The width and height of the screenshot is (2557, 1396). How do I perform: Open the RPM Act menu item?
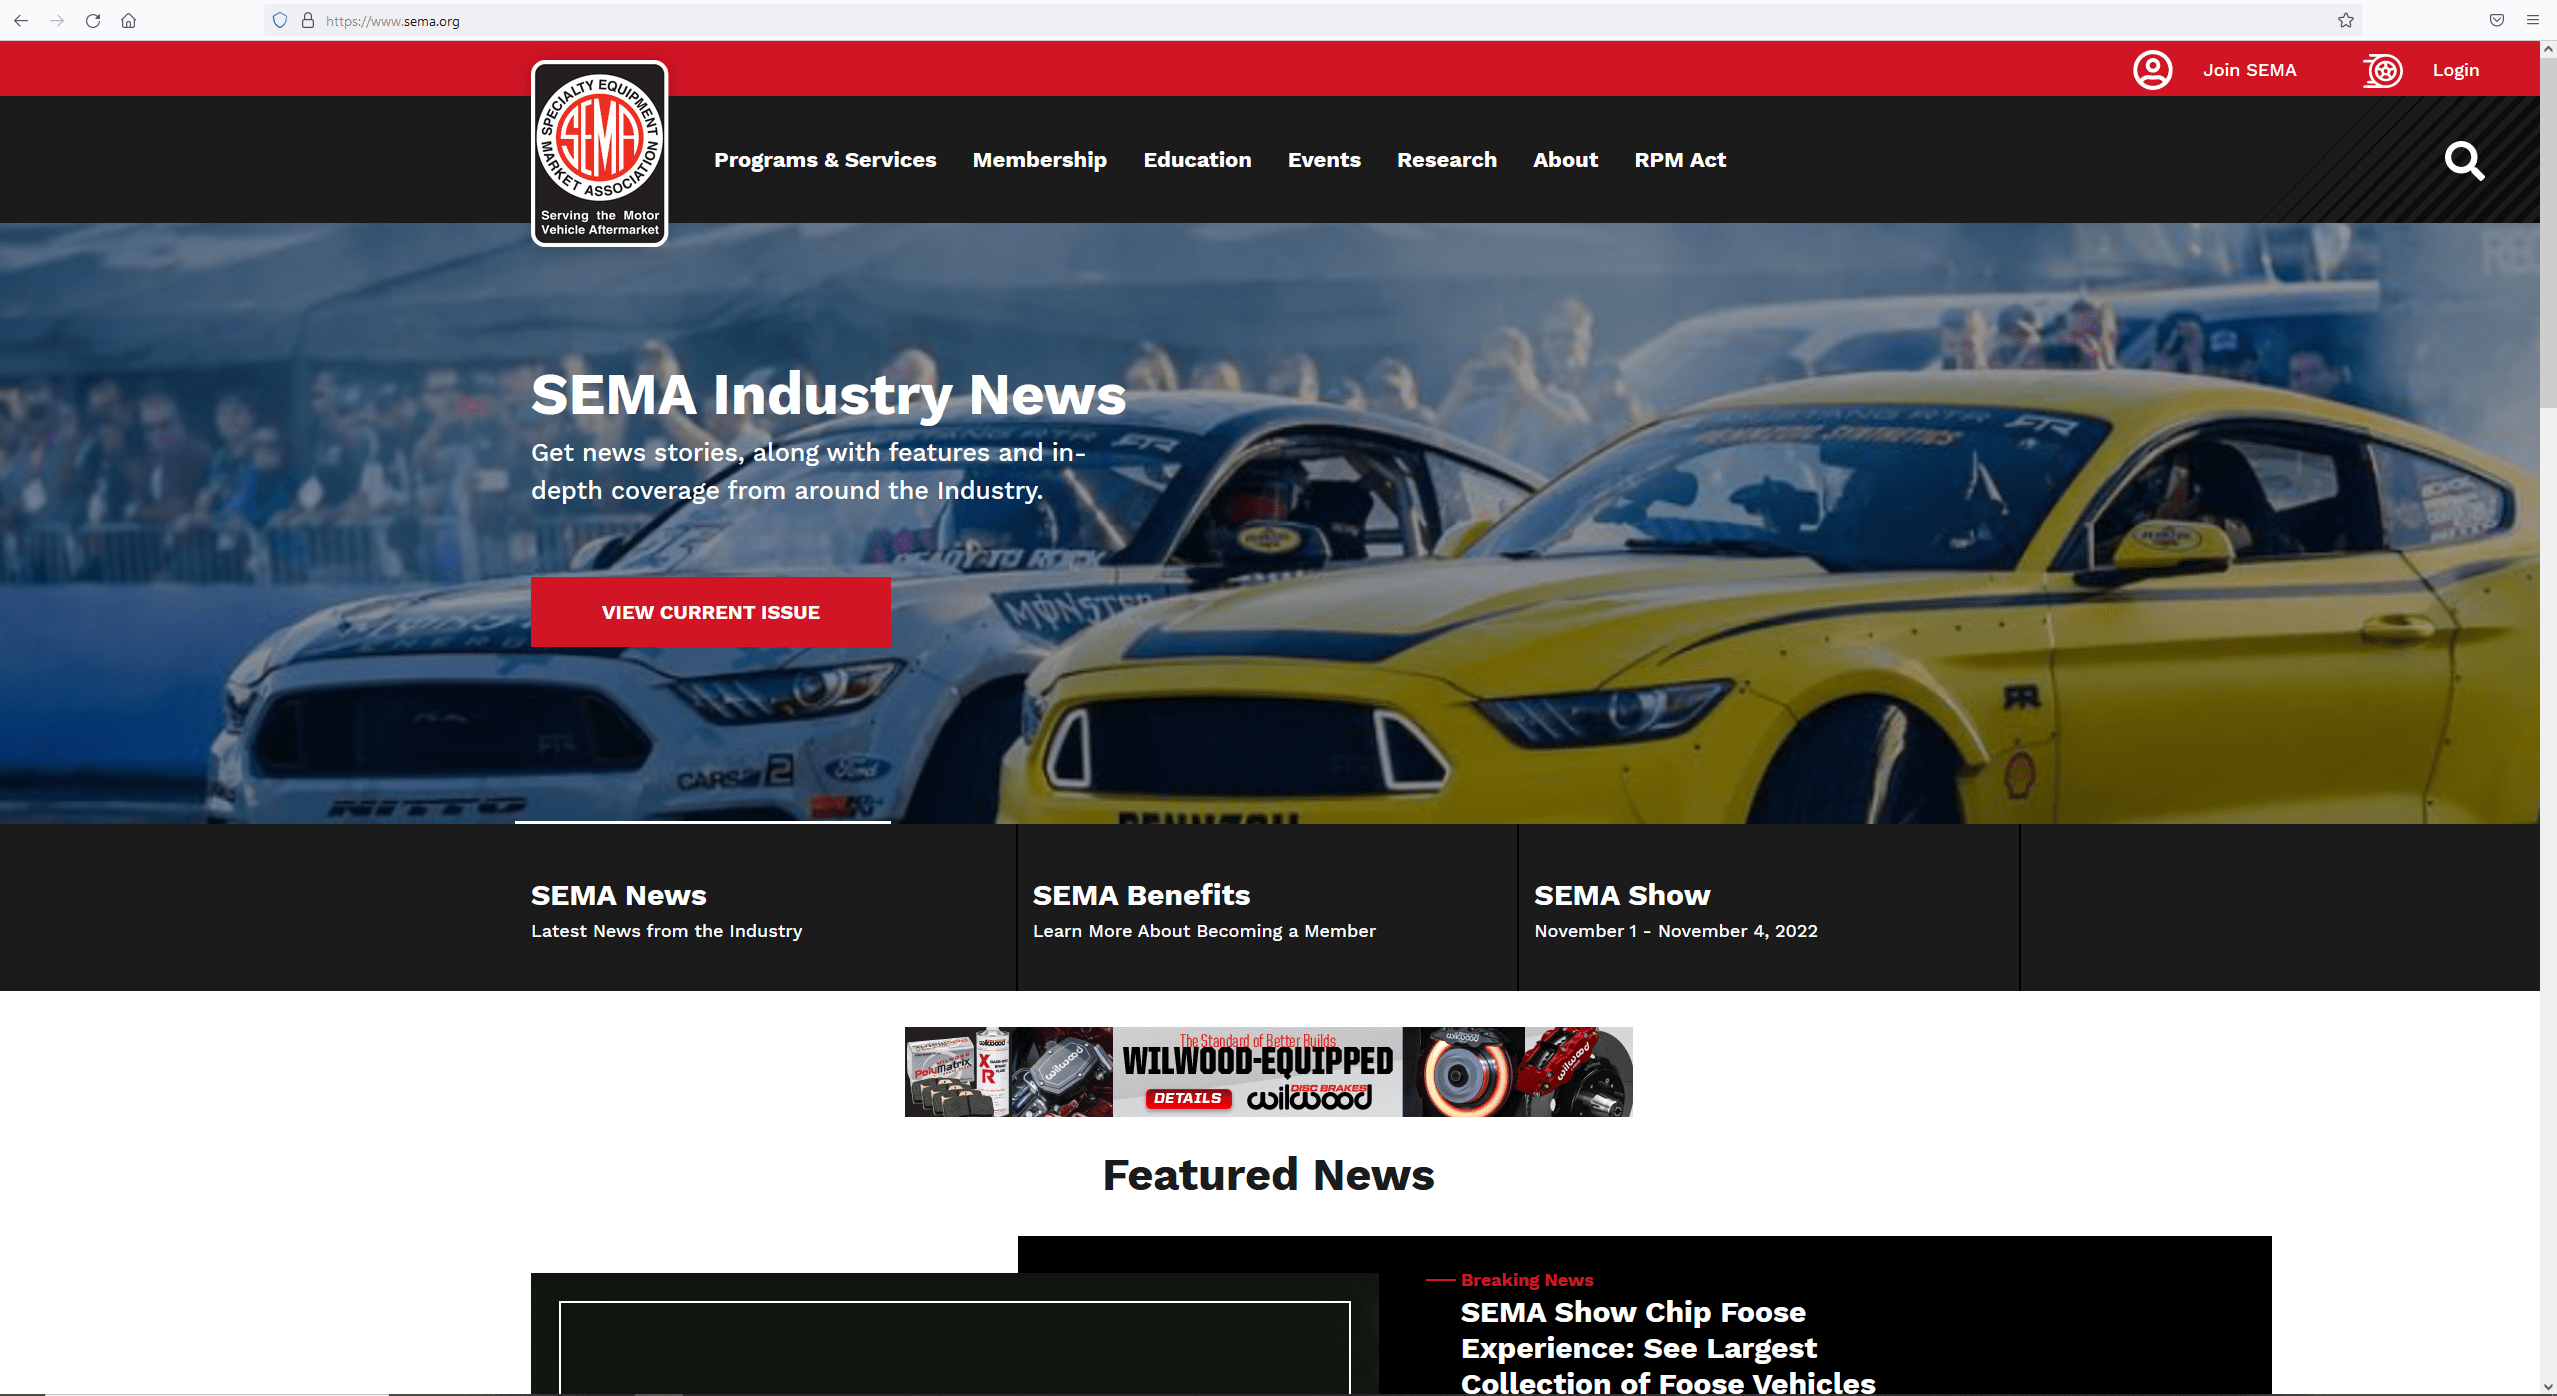(1680, 160)
